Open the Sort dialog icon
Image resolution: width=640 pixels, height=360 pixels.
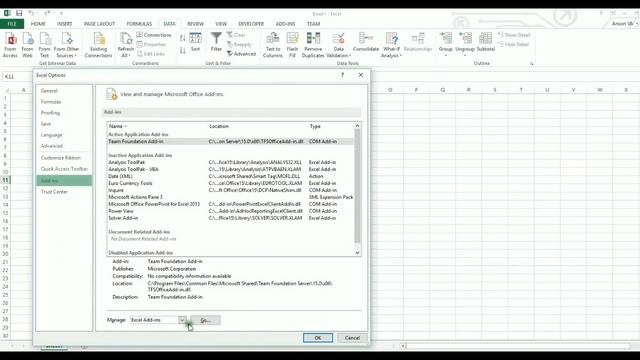196,42
